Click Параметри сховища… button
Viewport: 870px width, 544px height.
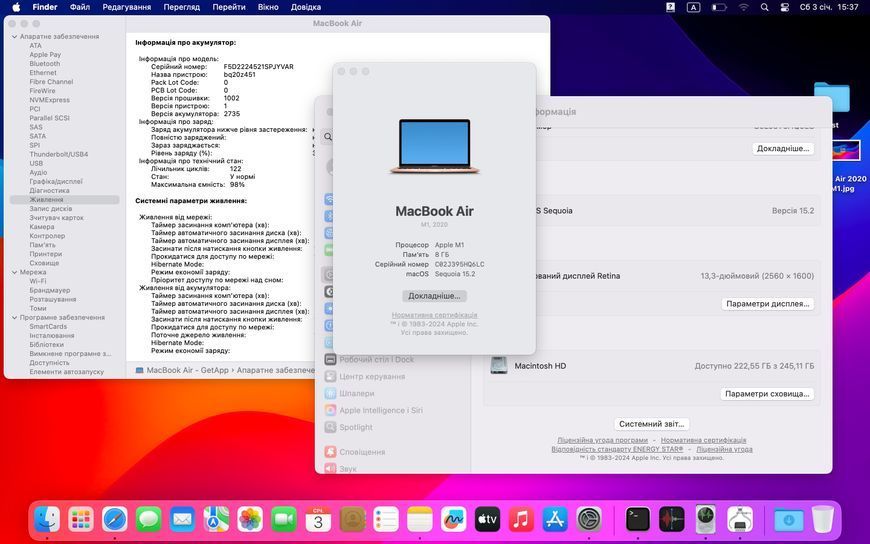pyautogui.click(x=767, y=394)
